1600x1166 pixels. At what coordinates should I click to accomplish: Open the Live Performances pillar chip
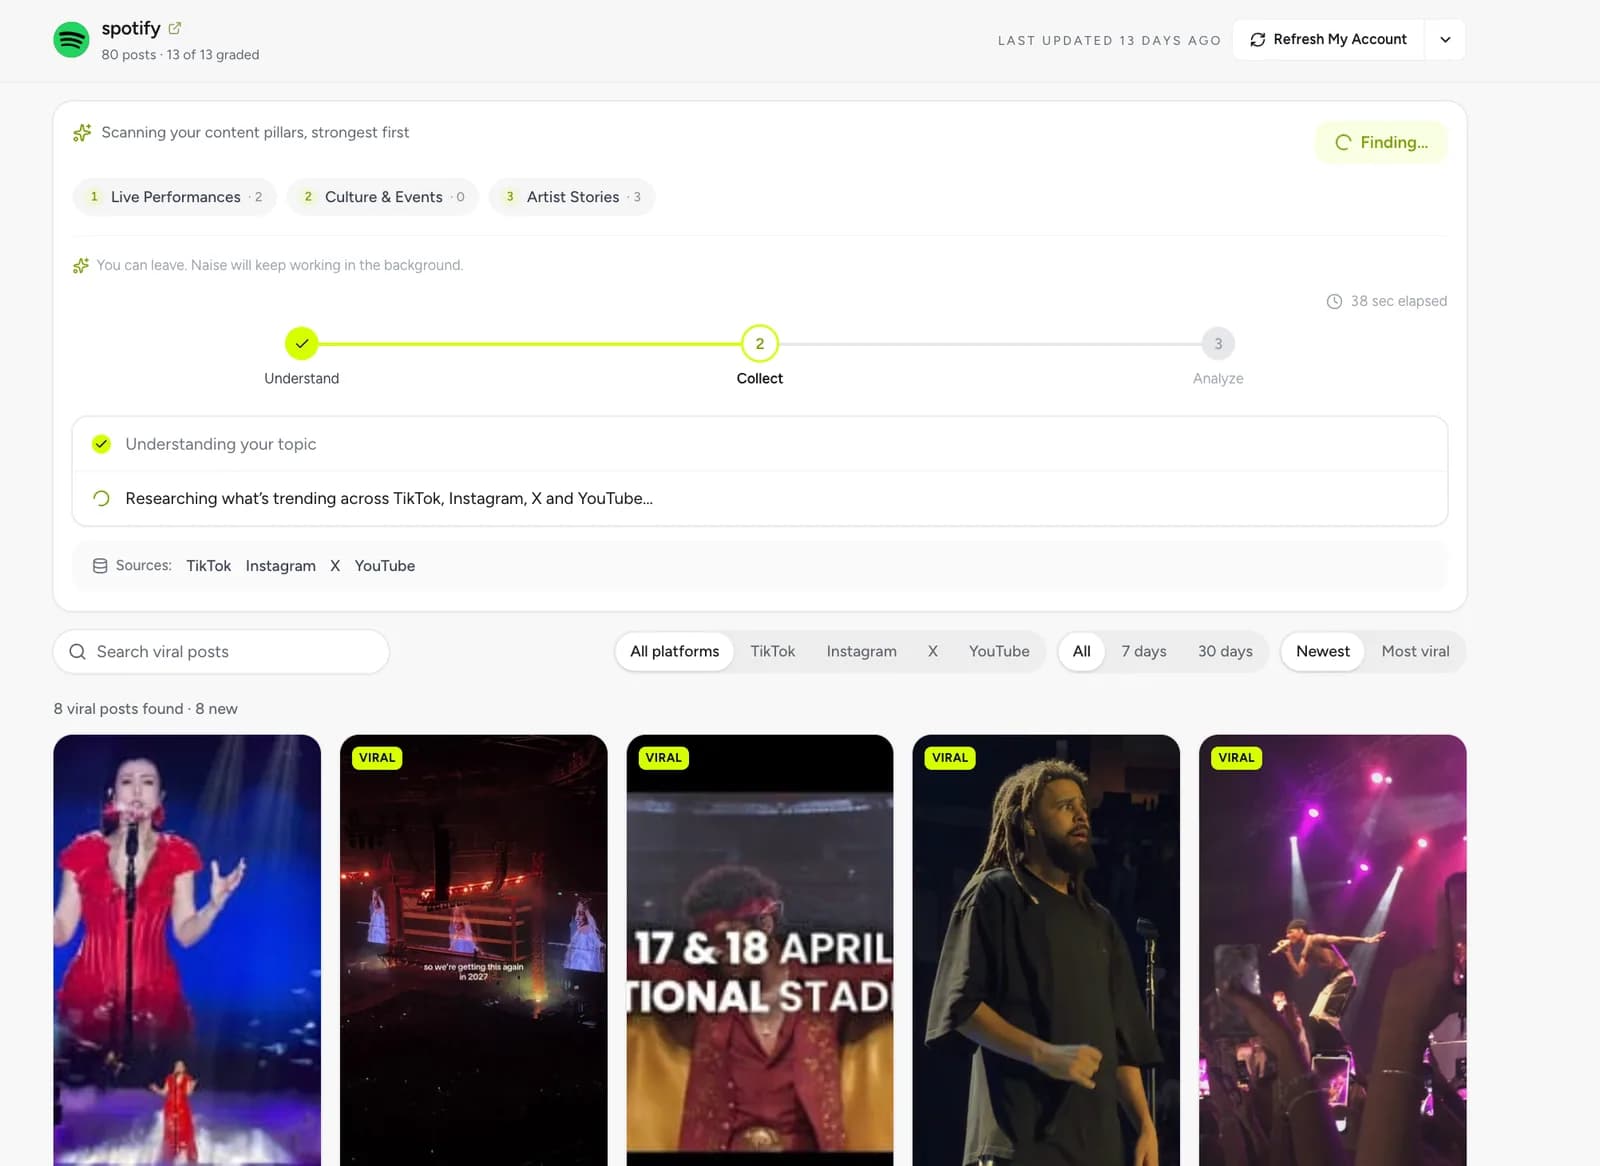[x=176, y=197]
